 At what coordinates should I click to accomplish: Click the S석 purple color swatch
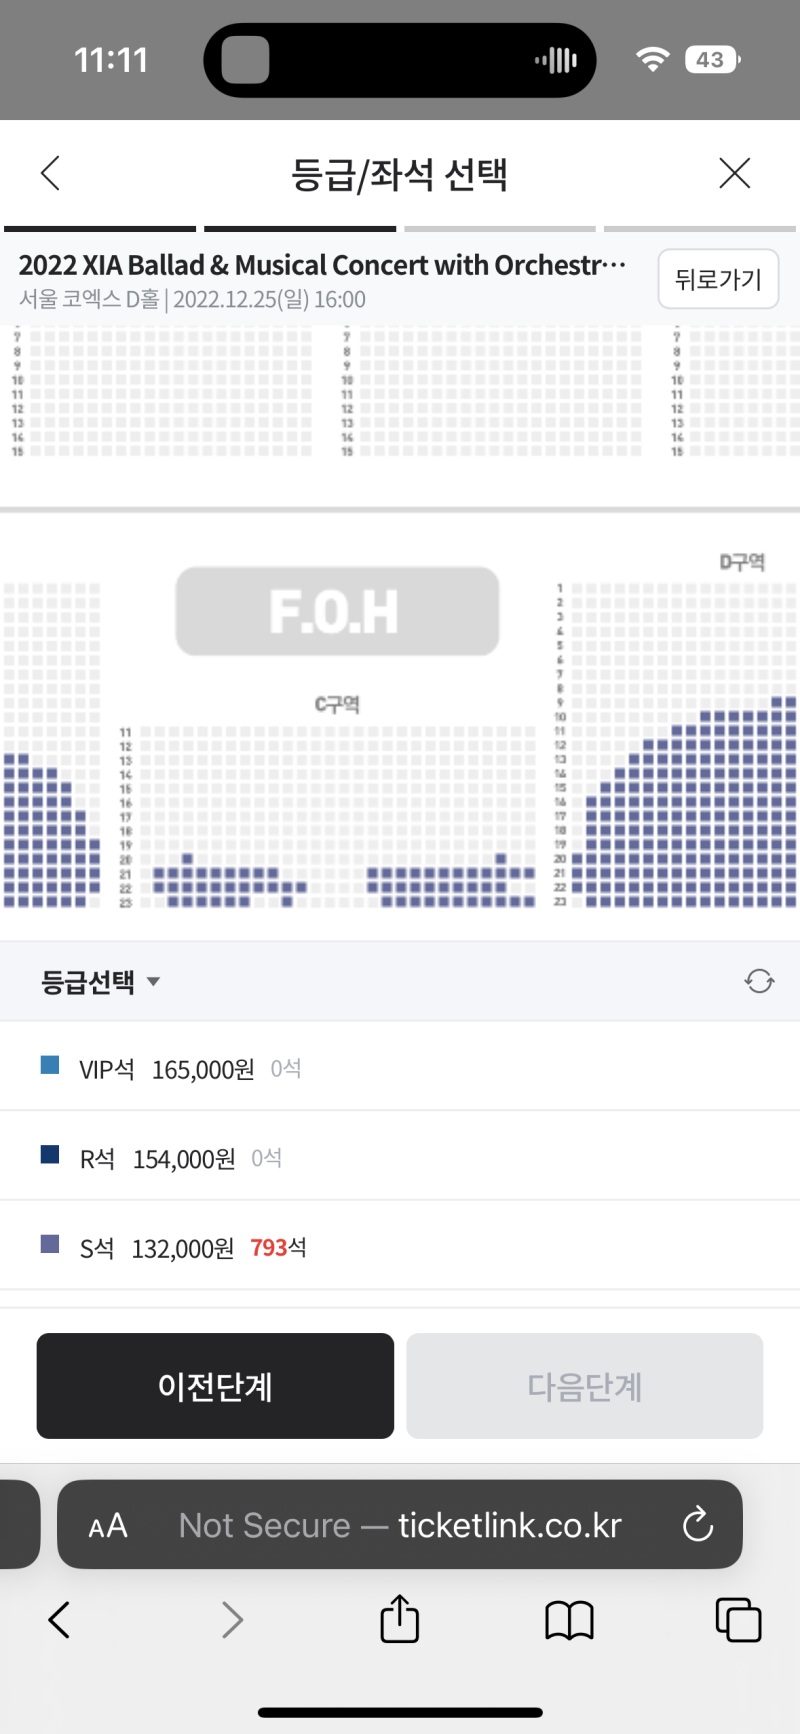pyautogui.click(x=50, y=1244)
